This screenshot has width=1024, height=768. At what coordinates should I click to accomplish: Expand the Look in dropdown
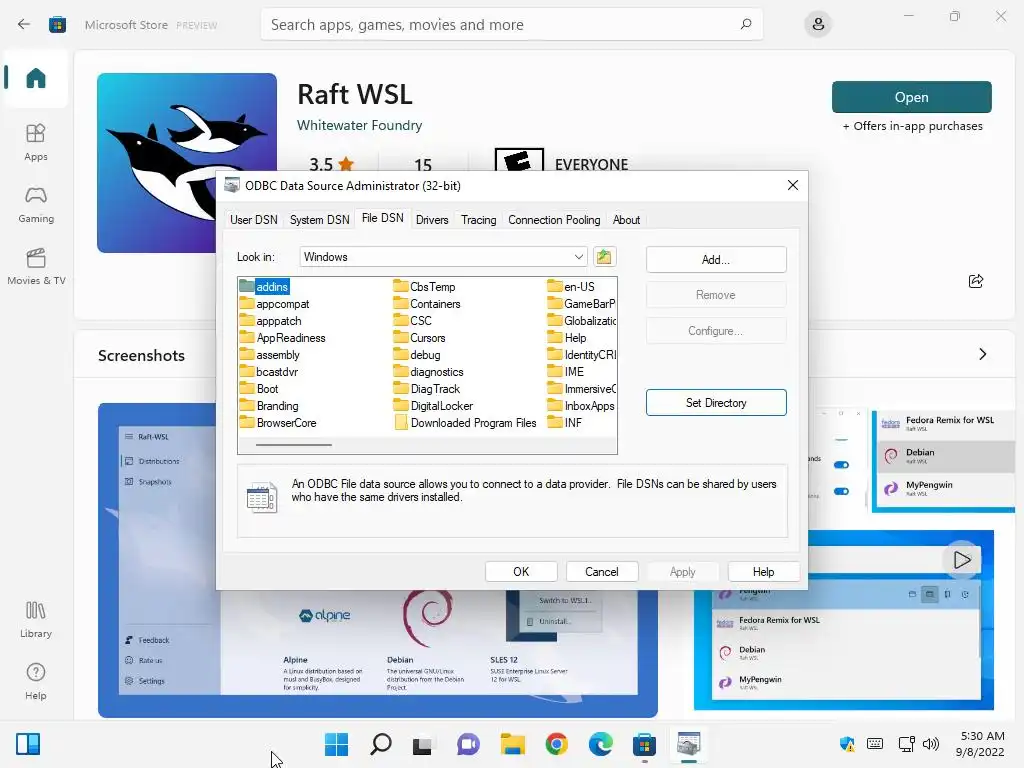(x=579, y=257)
